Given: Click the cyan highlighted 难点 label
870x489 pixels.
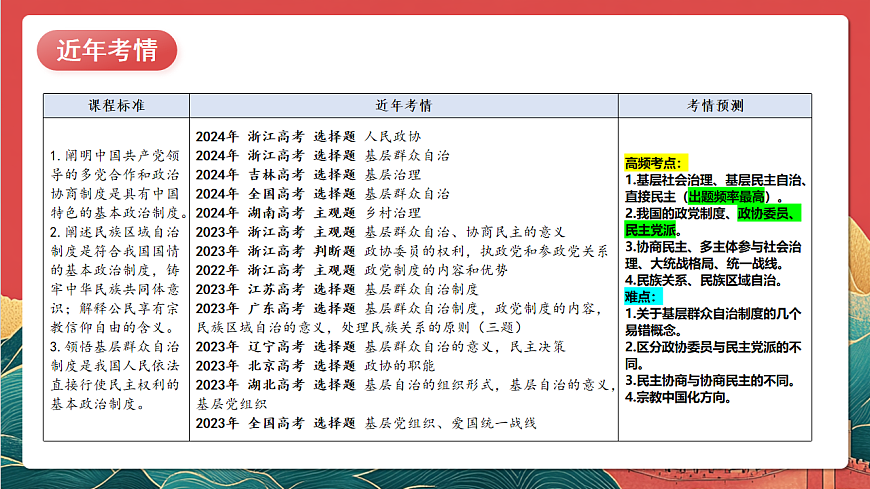Looking at the screenshot, I should [x=643, y=297].
